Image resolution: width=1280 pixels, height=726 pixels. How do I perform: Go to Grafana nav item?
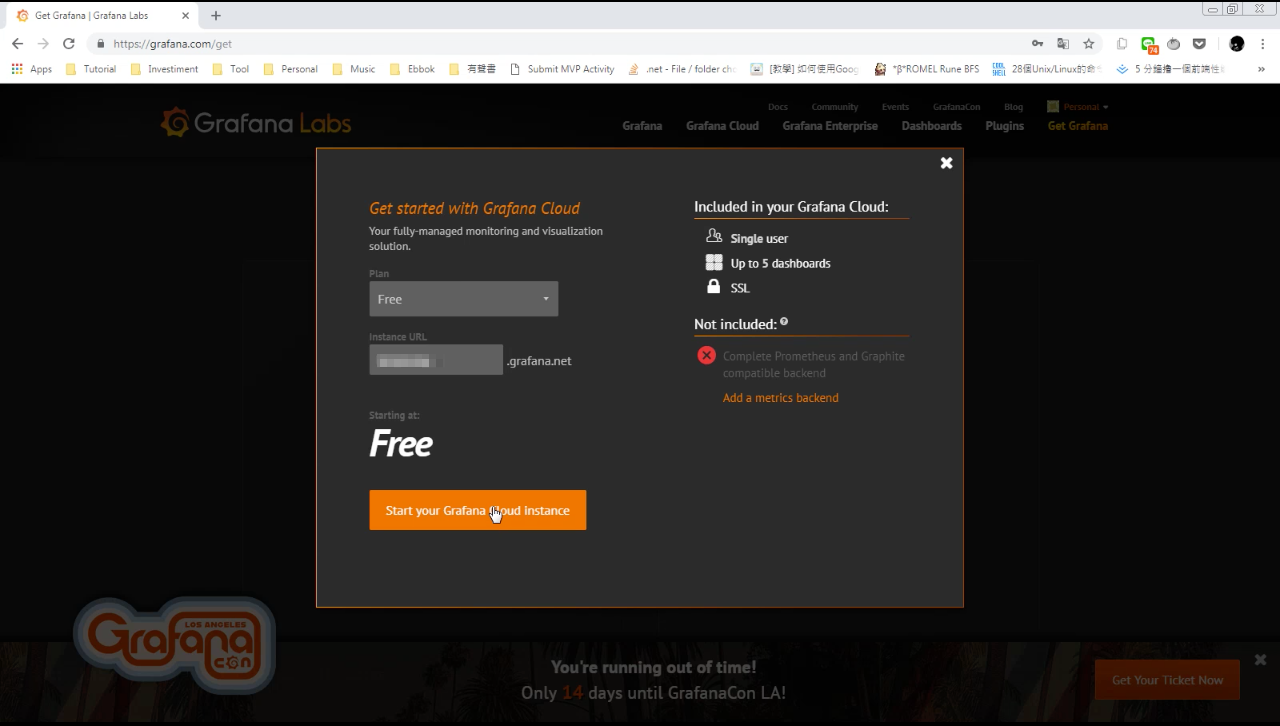click(642, 126)
